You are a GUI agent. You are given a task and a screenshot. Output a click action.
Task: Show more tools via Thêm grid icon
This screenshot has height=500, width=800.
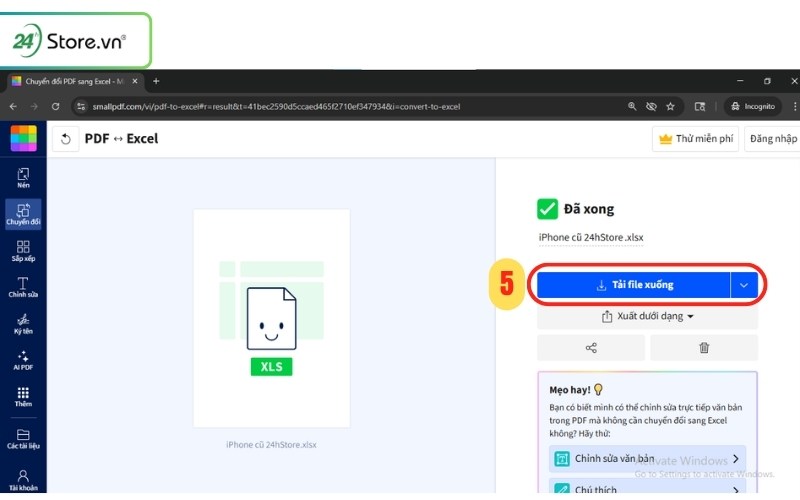[x=23, y=396]
